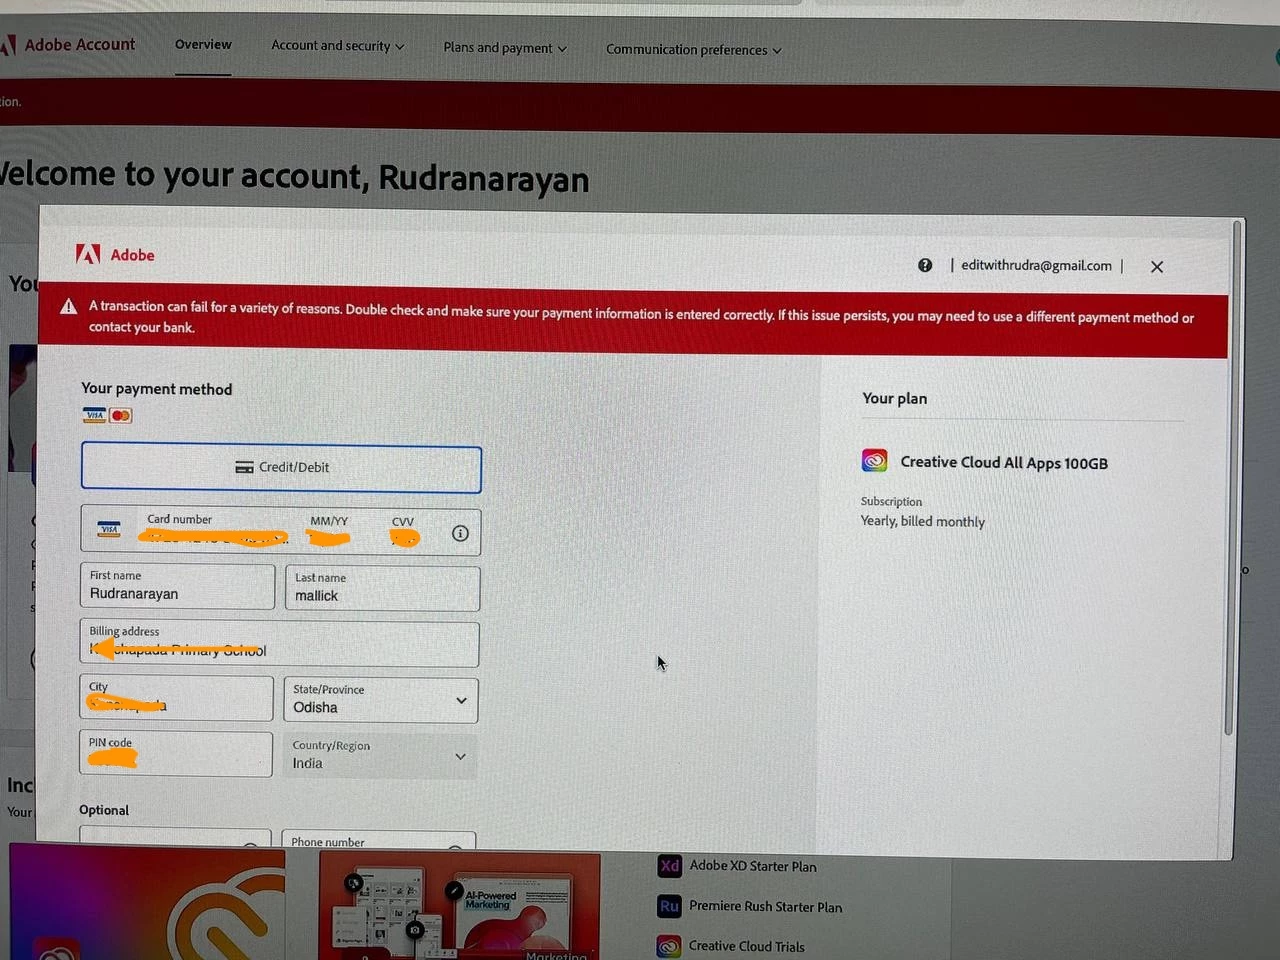Click the Creative Cloud gradient banner thumbnail
This screenshot has width=1280, height=960.
click(x=148, y=901)
